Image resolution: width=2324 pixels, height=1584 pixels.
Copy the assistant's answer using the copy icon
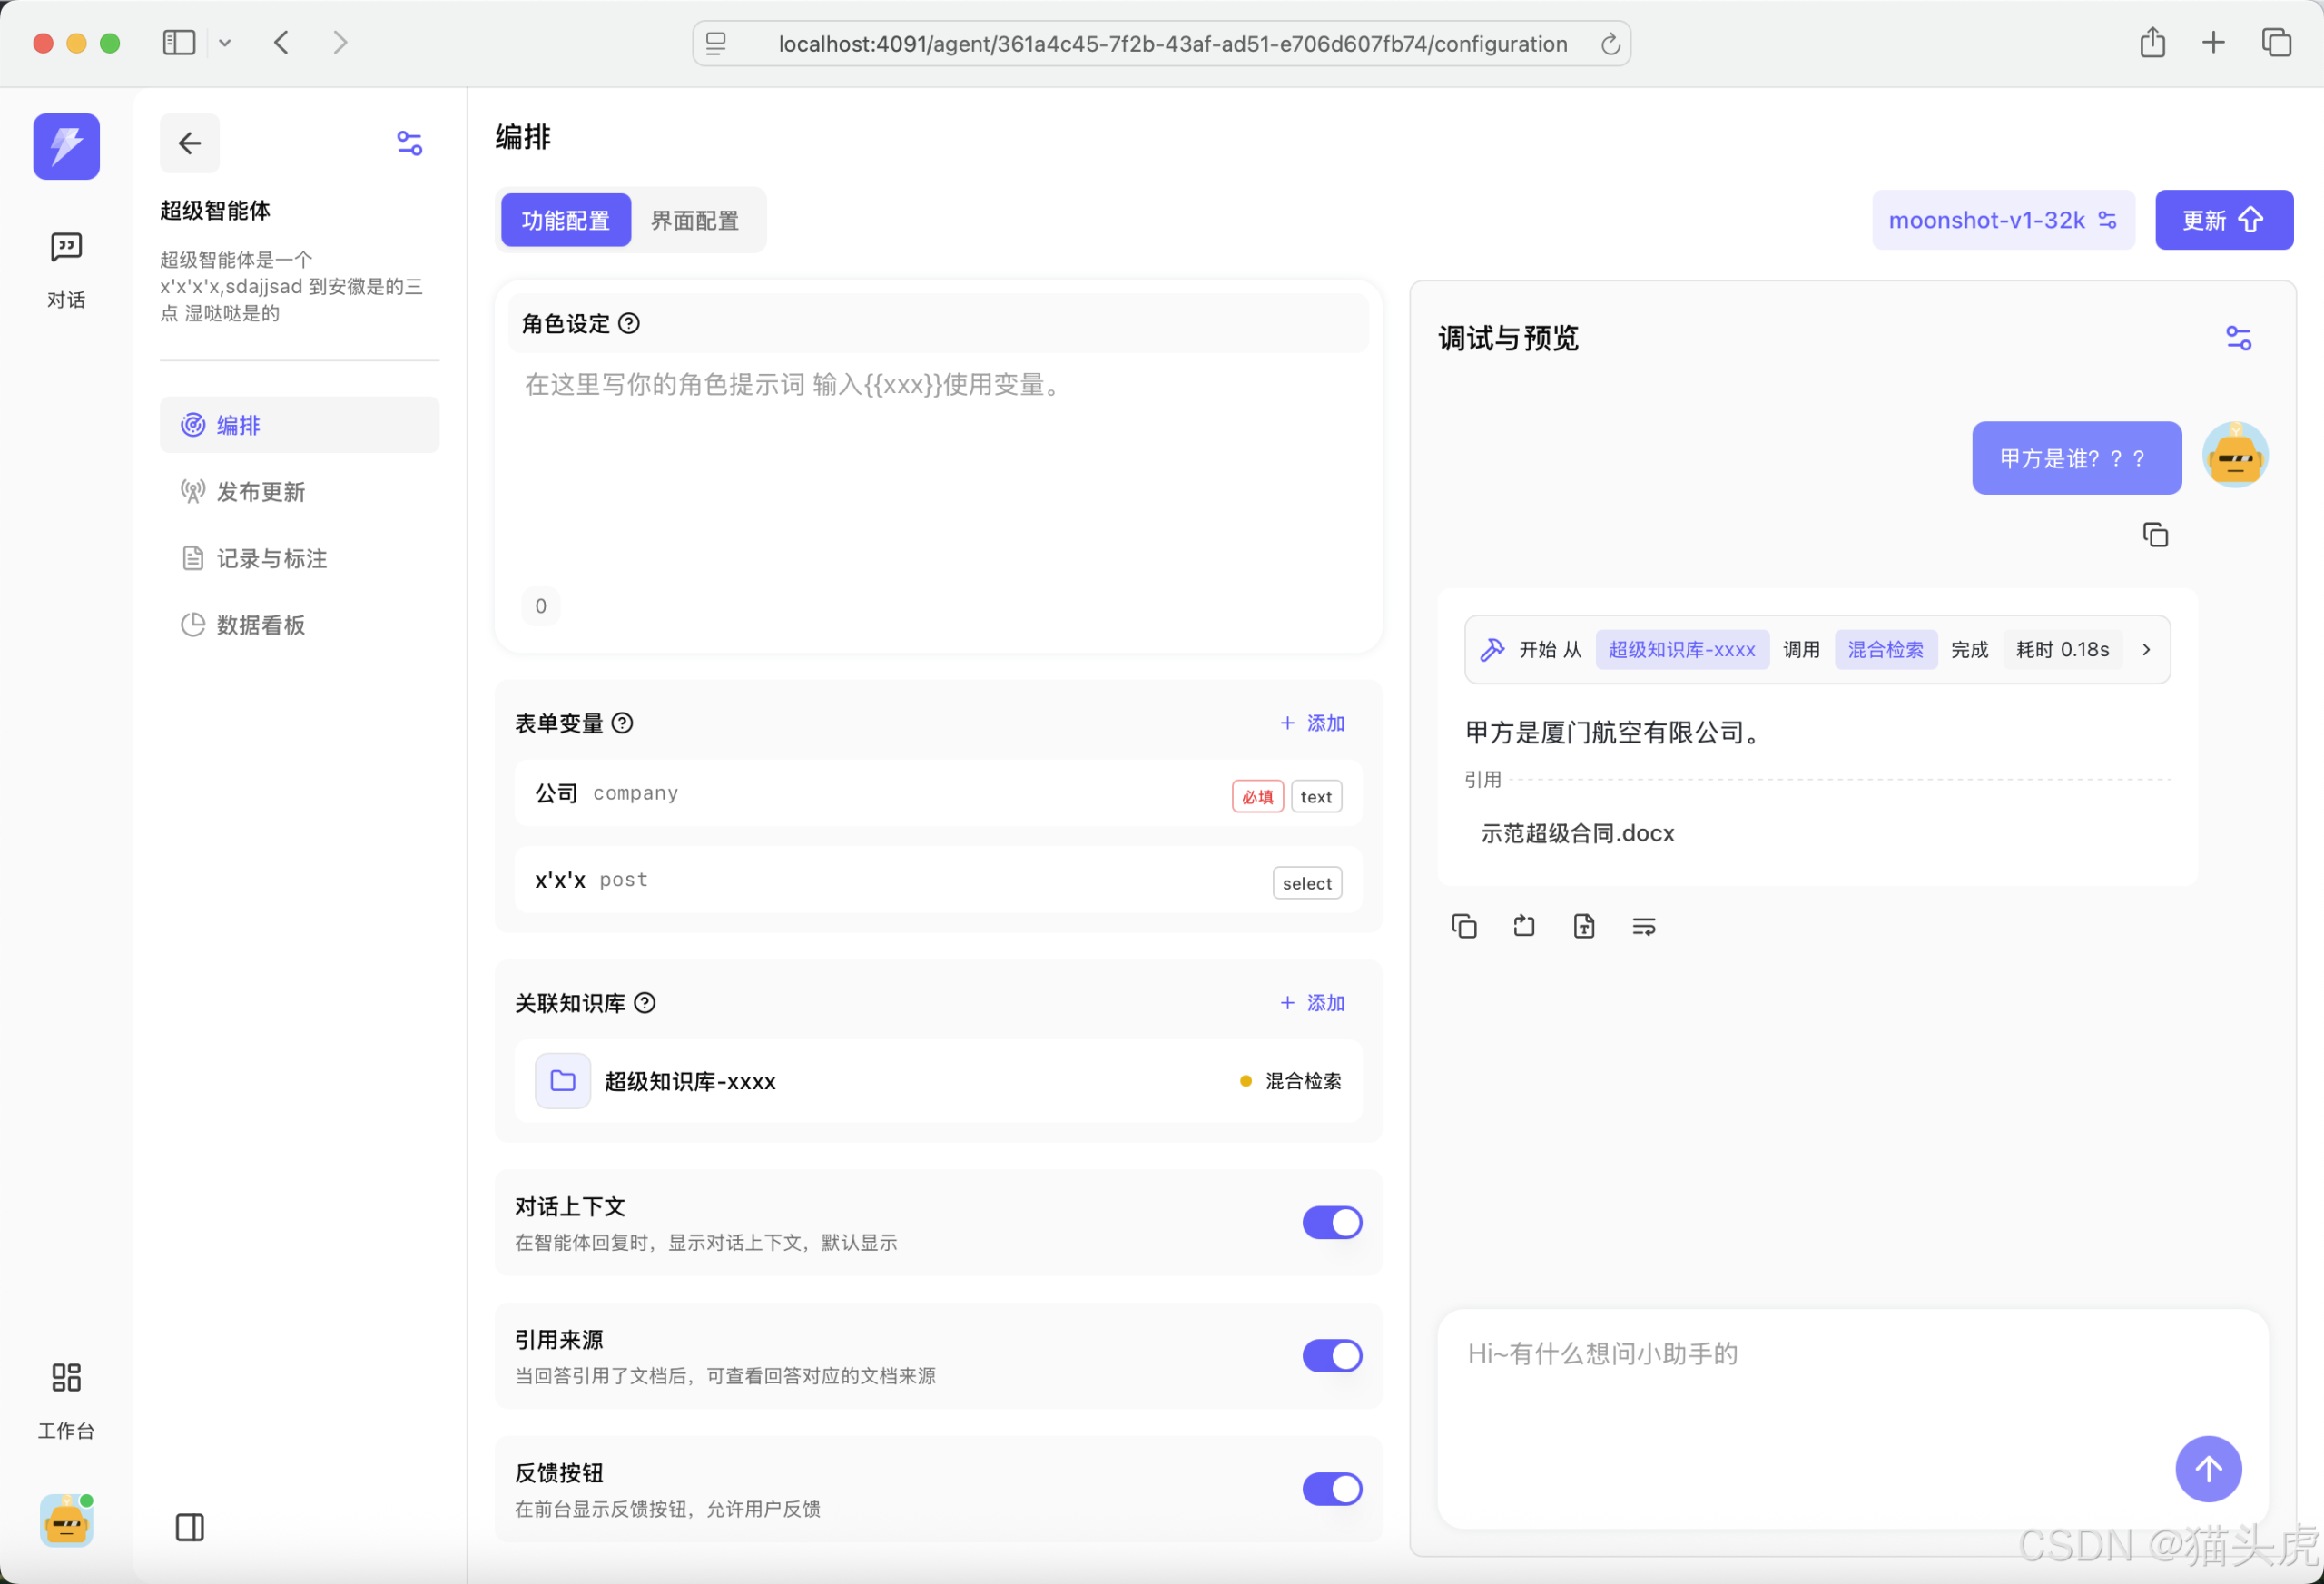click(x=1464, y=925)
